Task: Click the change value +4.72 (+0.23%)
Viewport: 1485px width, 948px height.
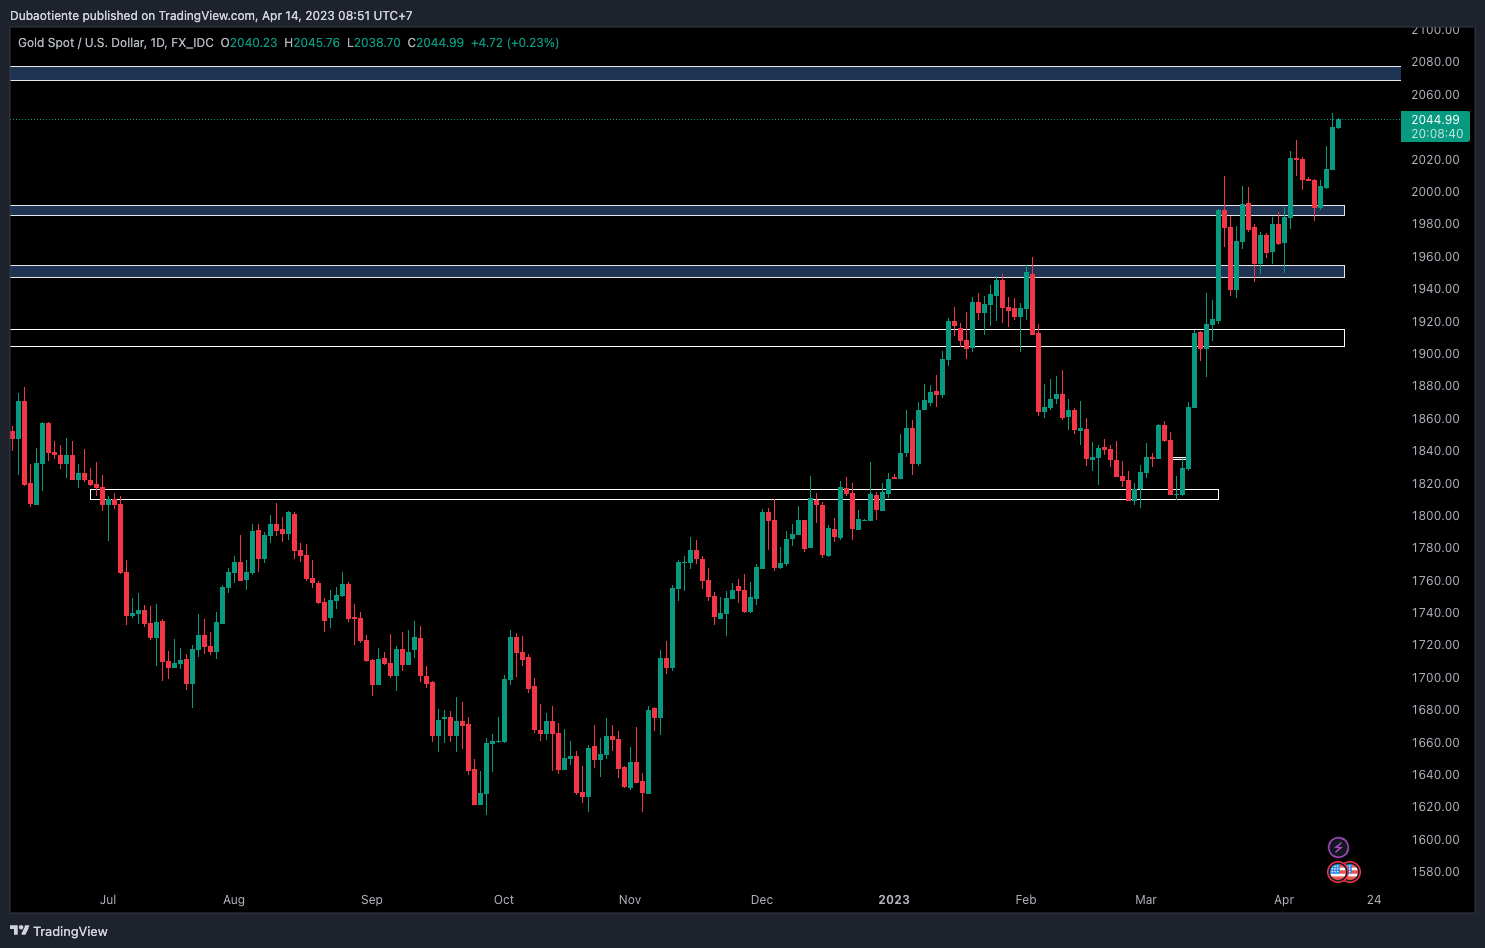Action: [x=515, y=43]
